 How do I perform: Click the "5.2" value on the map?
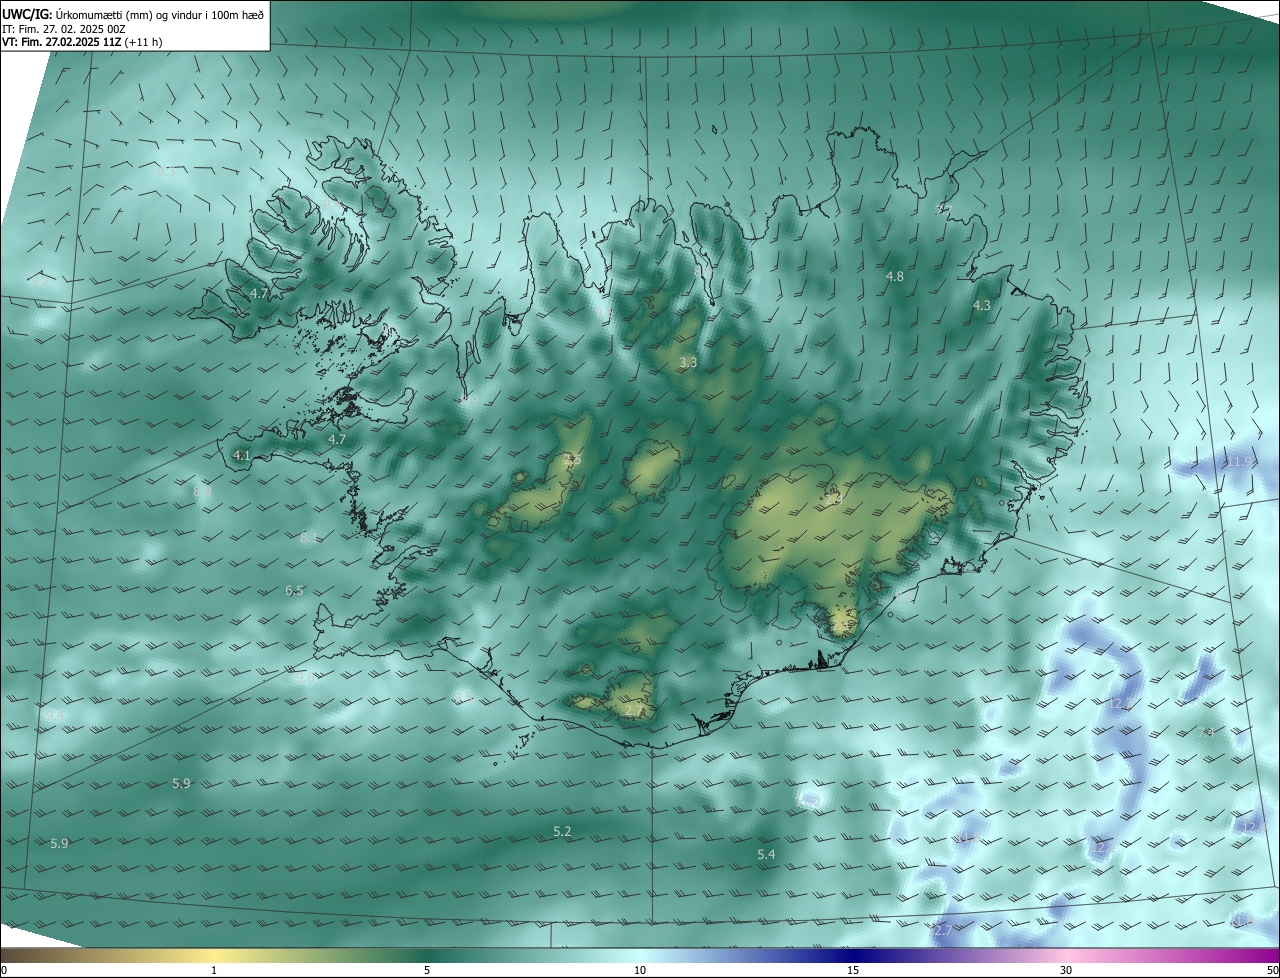coord(562,832)
